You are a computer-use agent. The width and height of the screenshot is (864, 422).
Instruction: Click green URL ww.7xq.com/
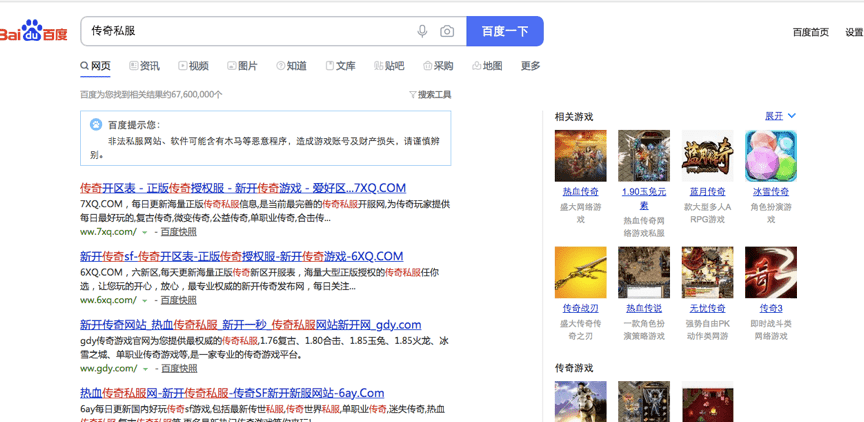[x=109, y=232]
